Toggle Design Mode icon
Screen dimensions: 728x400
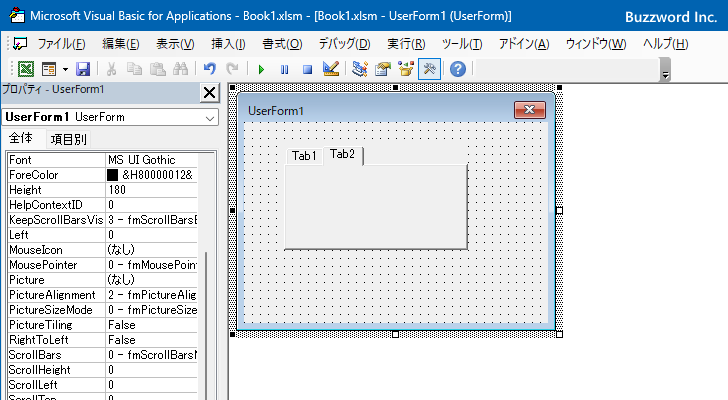pyautogui.click(x=331, y=69)
